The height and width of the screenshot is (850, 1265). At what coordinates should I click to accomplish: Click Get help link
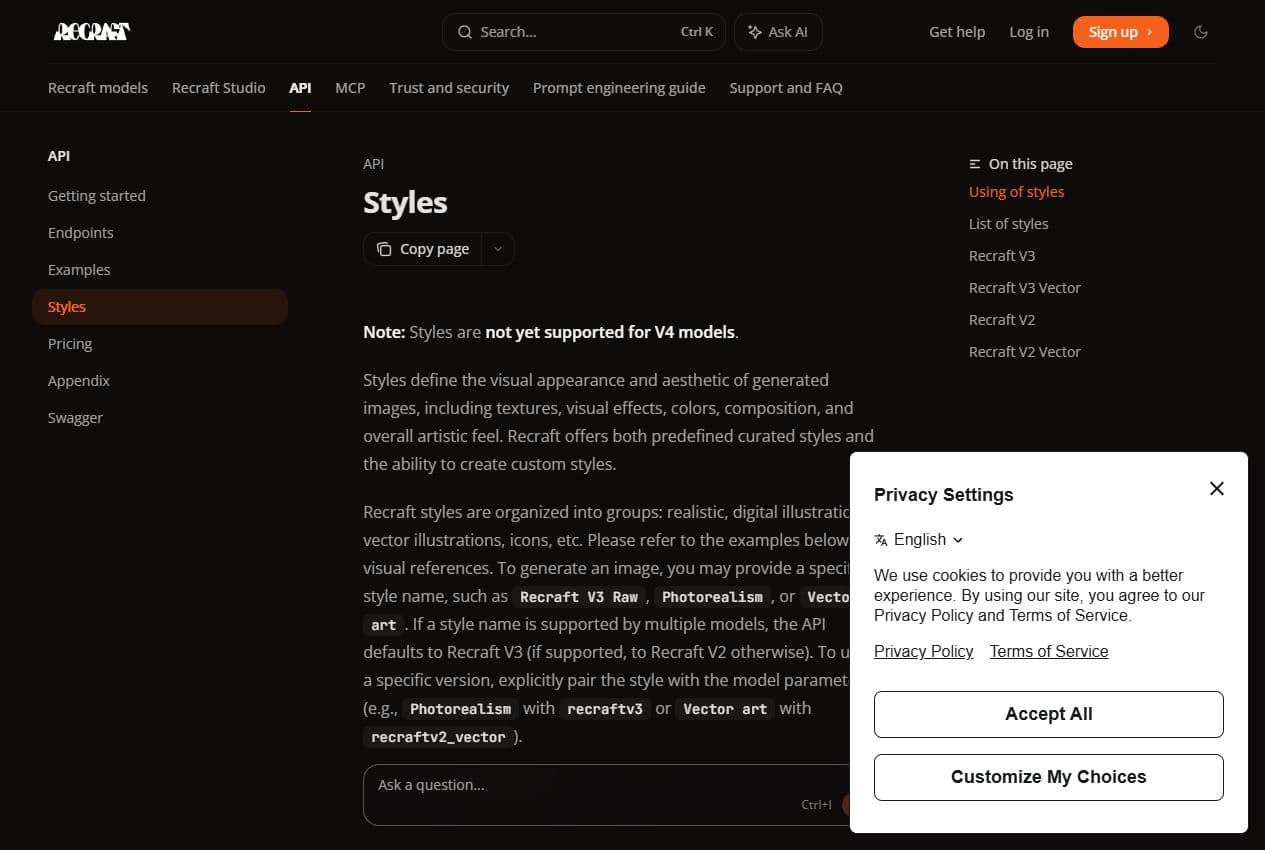click(x=957, y=32)
